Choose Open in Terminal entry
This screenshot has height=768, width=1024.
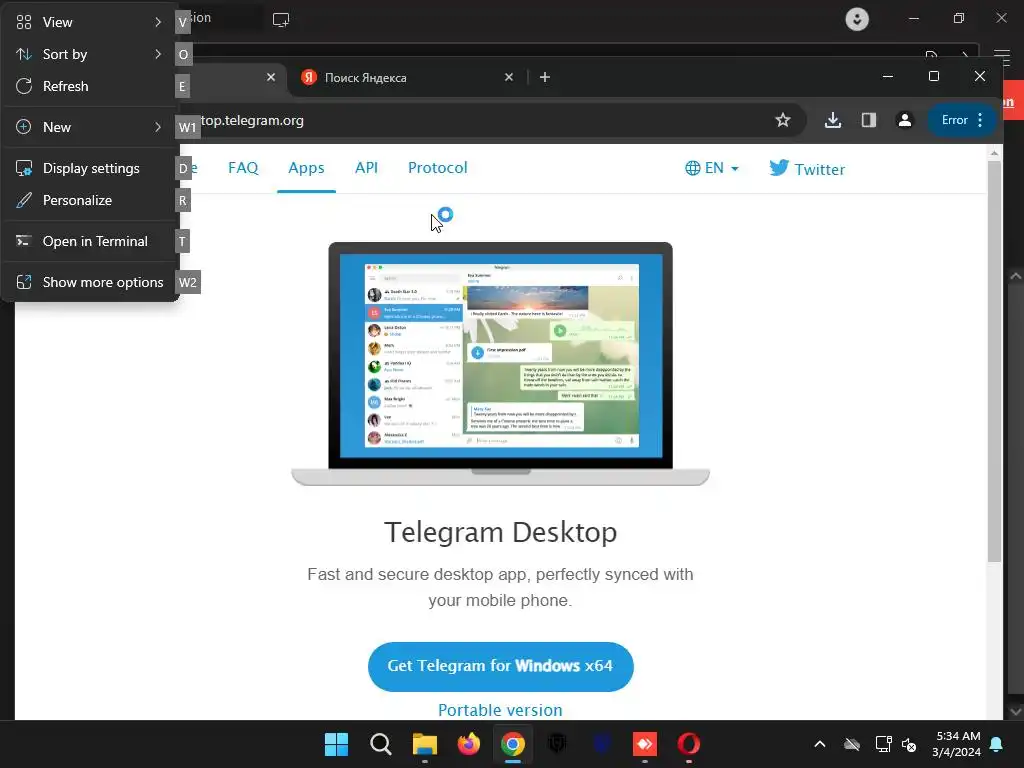pos(89,242)
